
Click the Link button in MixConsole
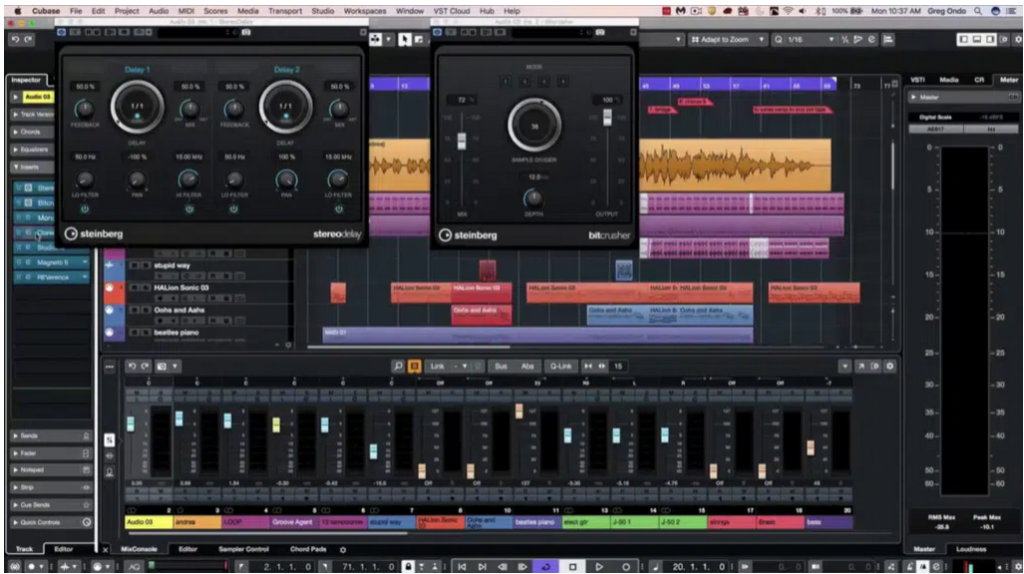(x=437, y=366)
